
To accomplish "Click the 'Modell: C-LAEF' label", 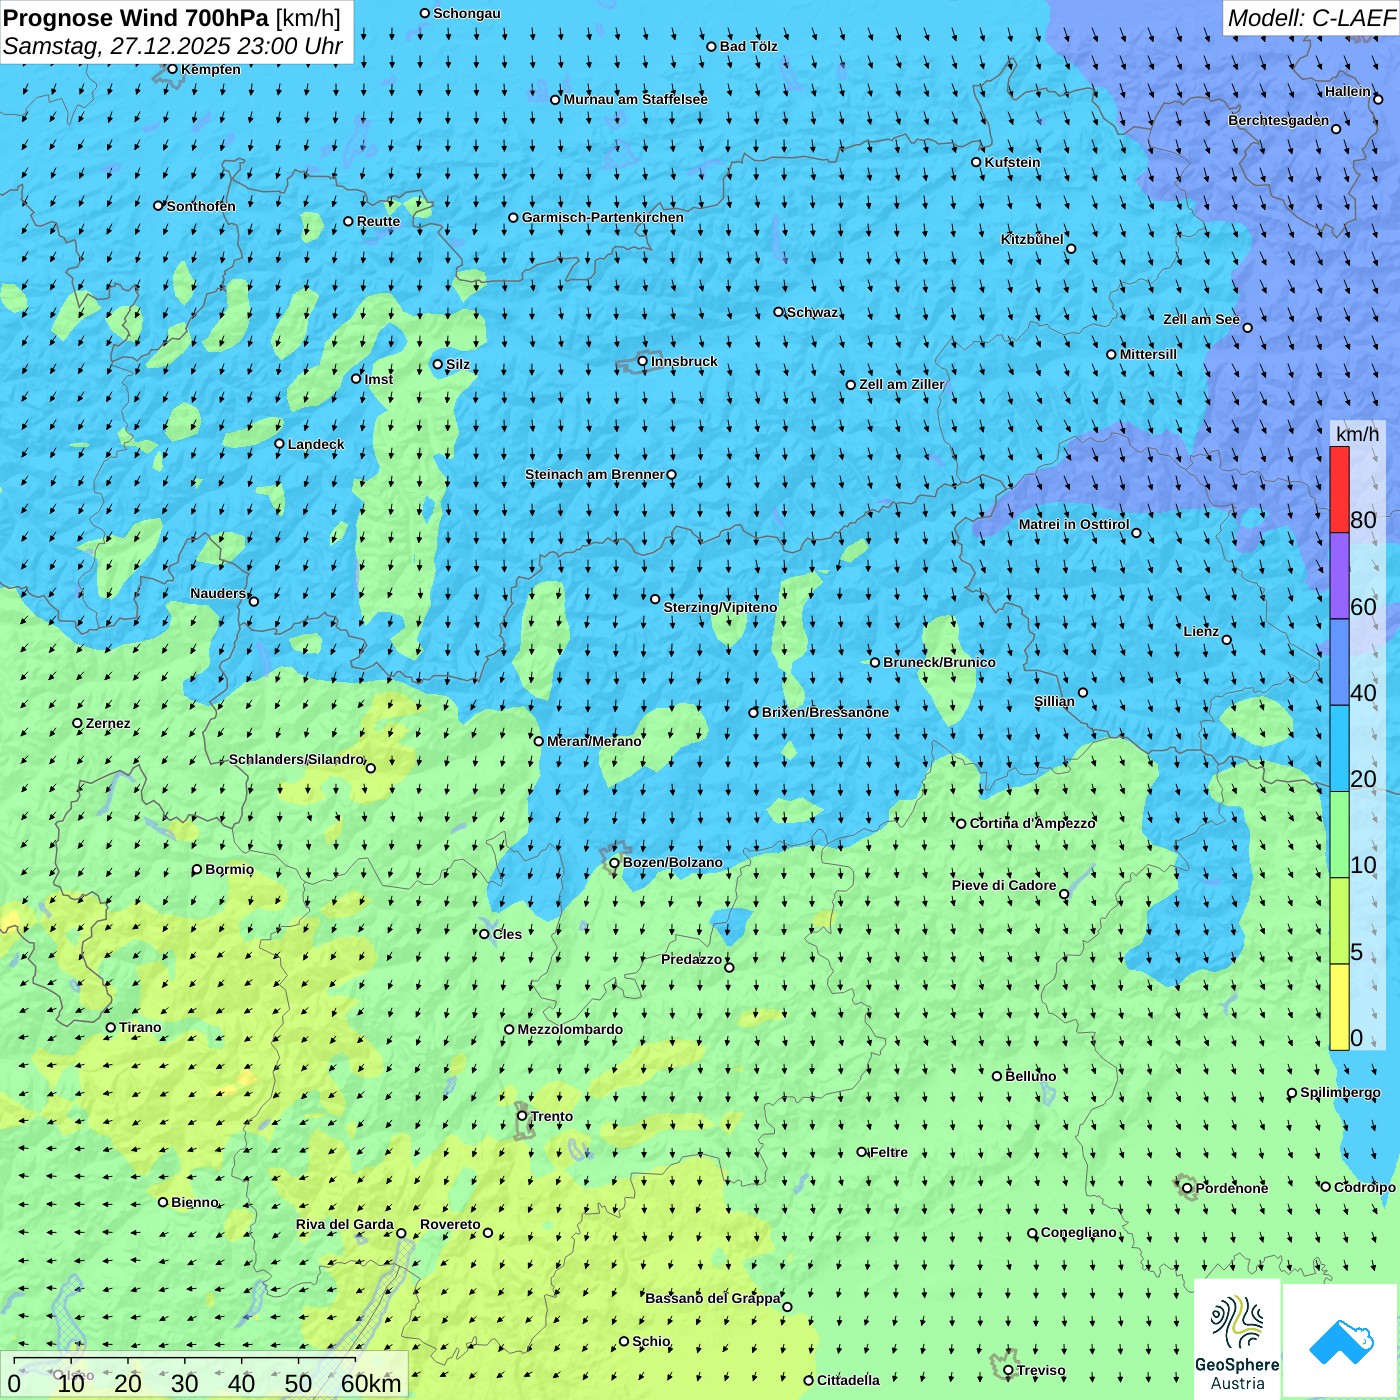I will tap(1311, 18).
